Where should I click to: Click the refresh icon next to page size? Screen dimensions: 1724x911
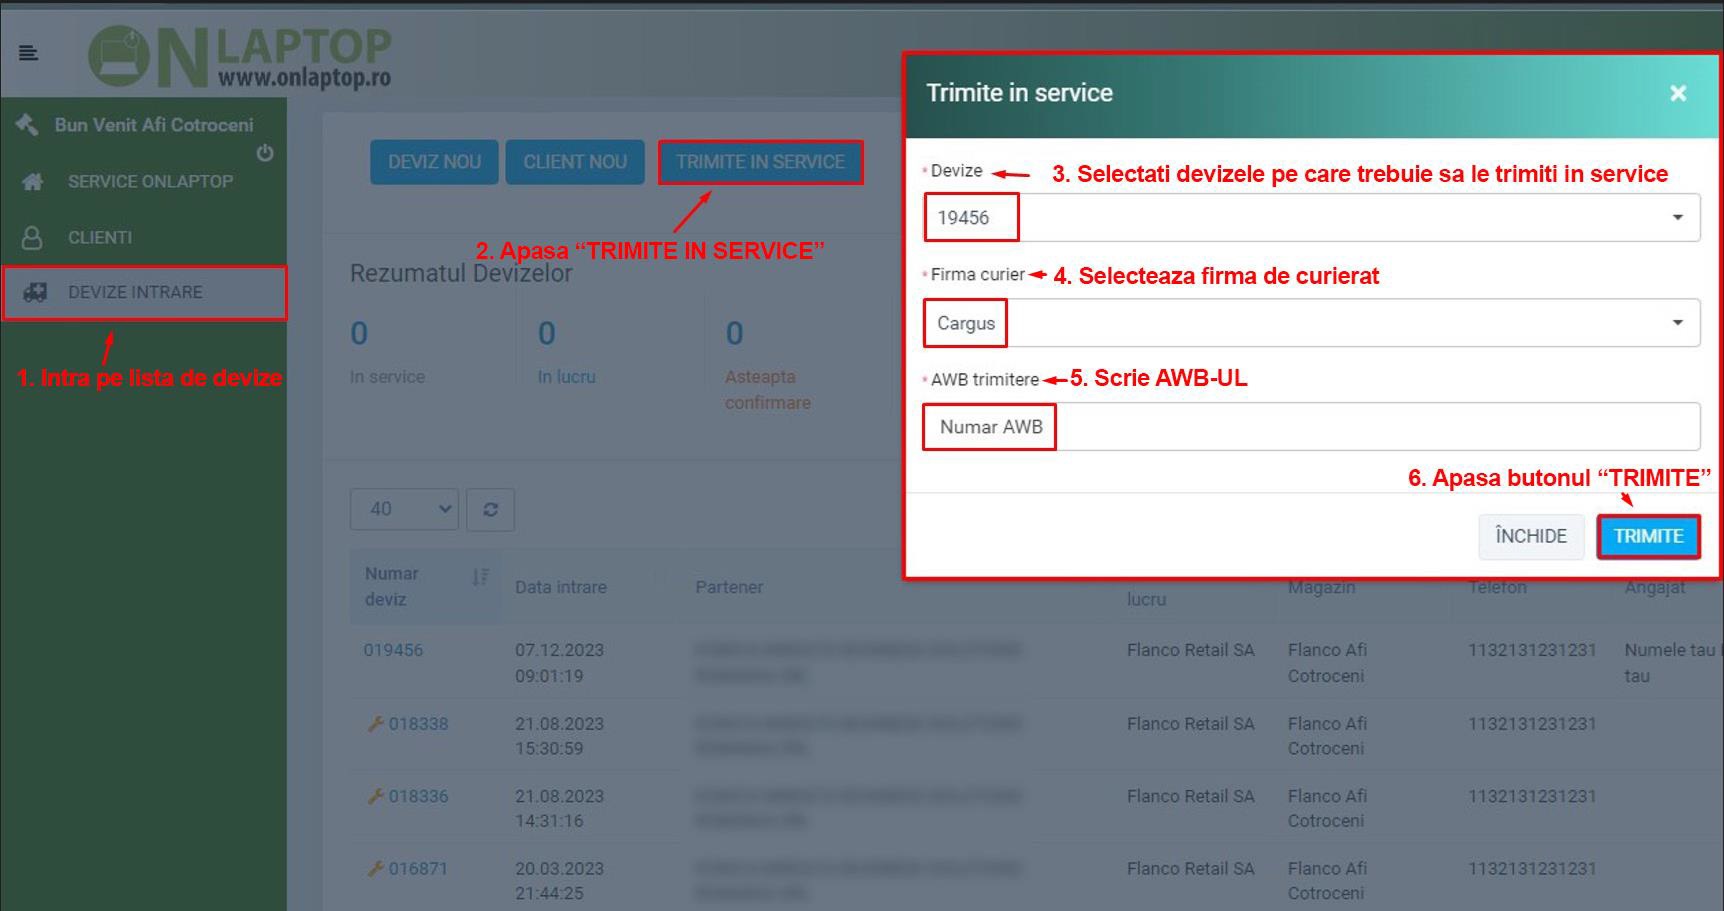tap(490, 509)
